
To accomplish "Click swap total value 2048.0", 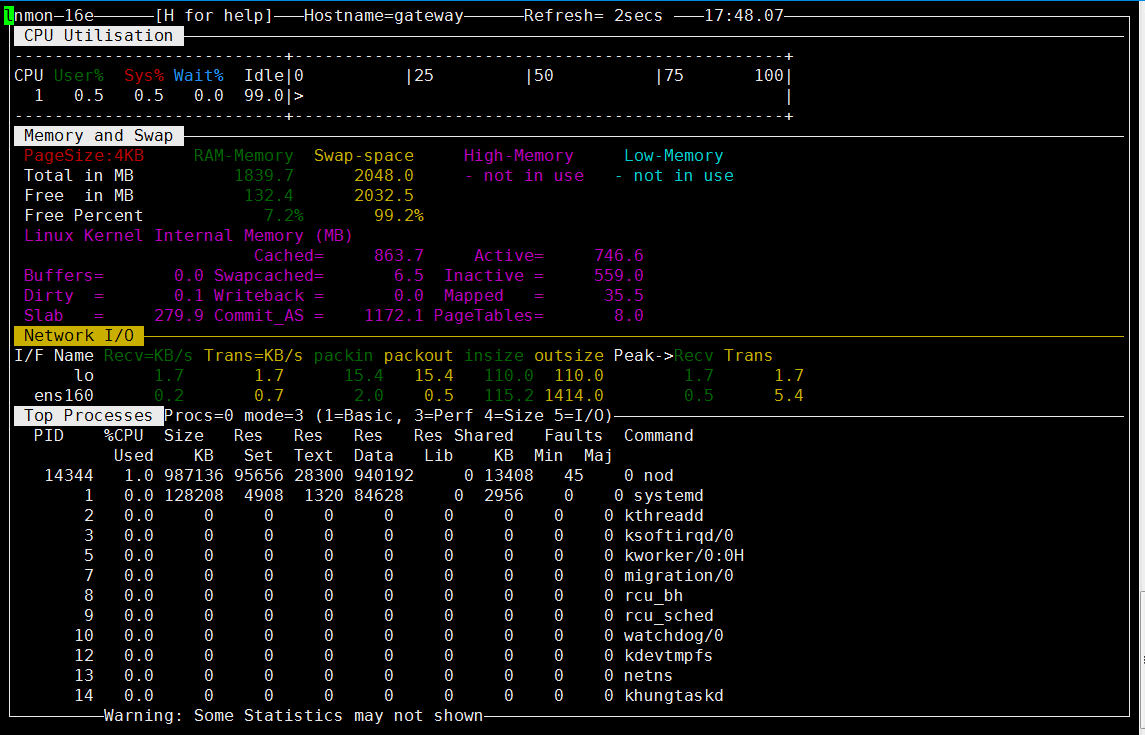I will (x=383, y=176).
